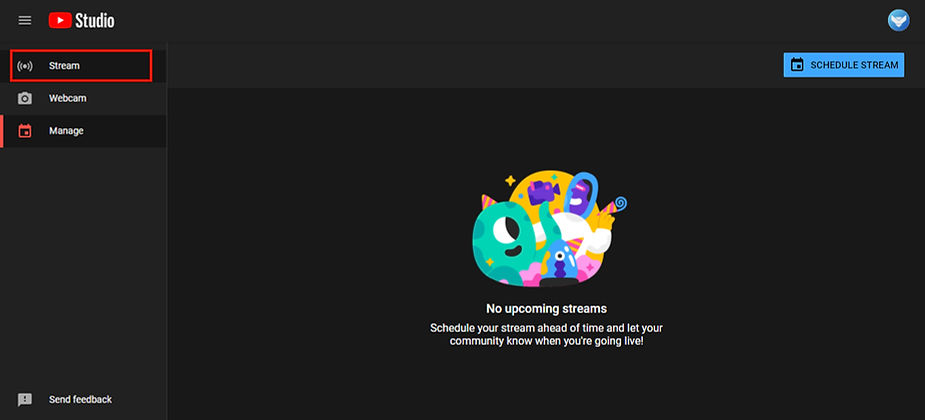The width and height of the screenshot is (925, 420).
Task: Click the Send feedback icon
Action: coord(25,400)
